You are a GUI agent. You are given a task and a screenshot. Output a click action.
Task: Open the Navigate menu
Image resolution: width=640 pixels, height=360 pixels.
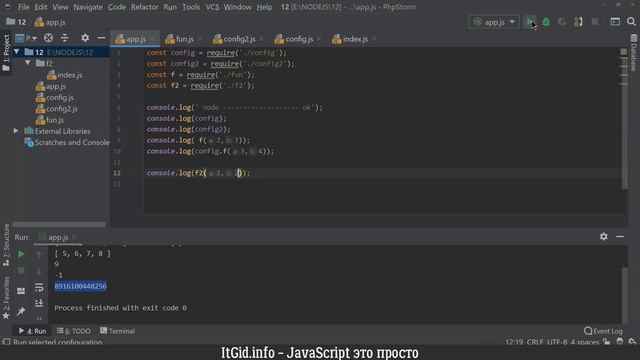(88, 7)
